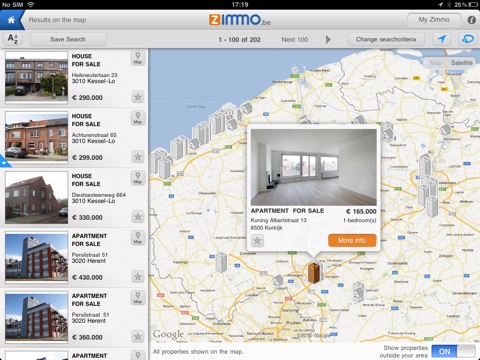
Task: Select the lasso draw-area tool
Action: tap(468, 39)
